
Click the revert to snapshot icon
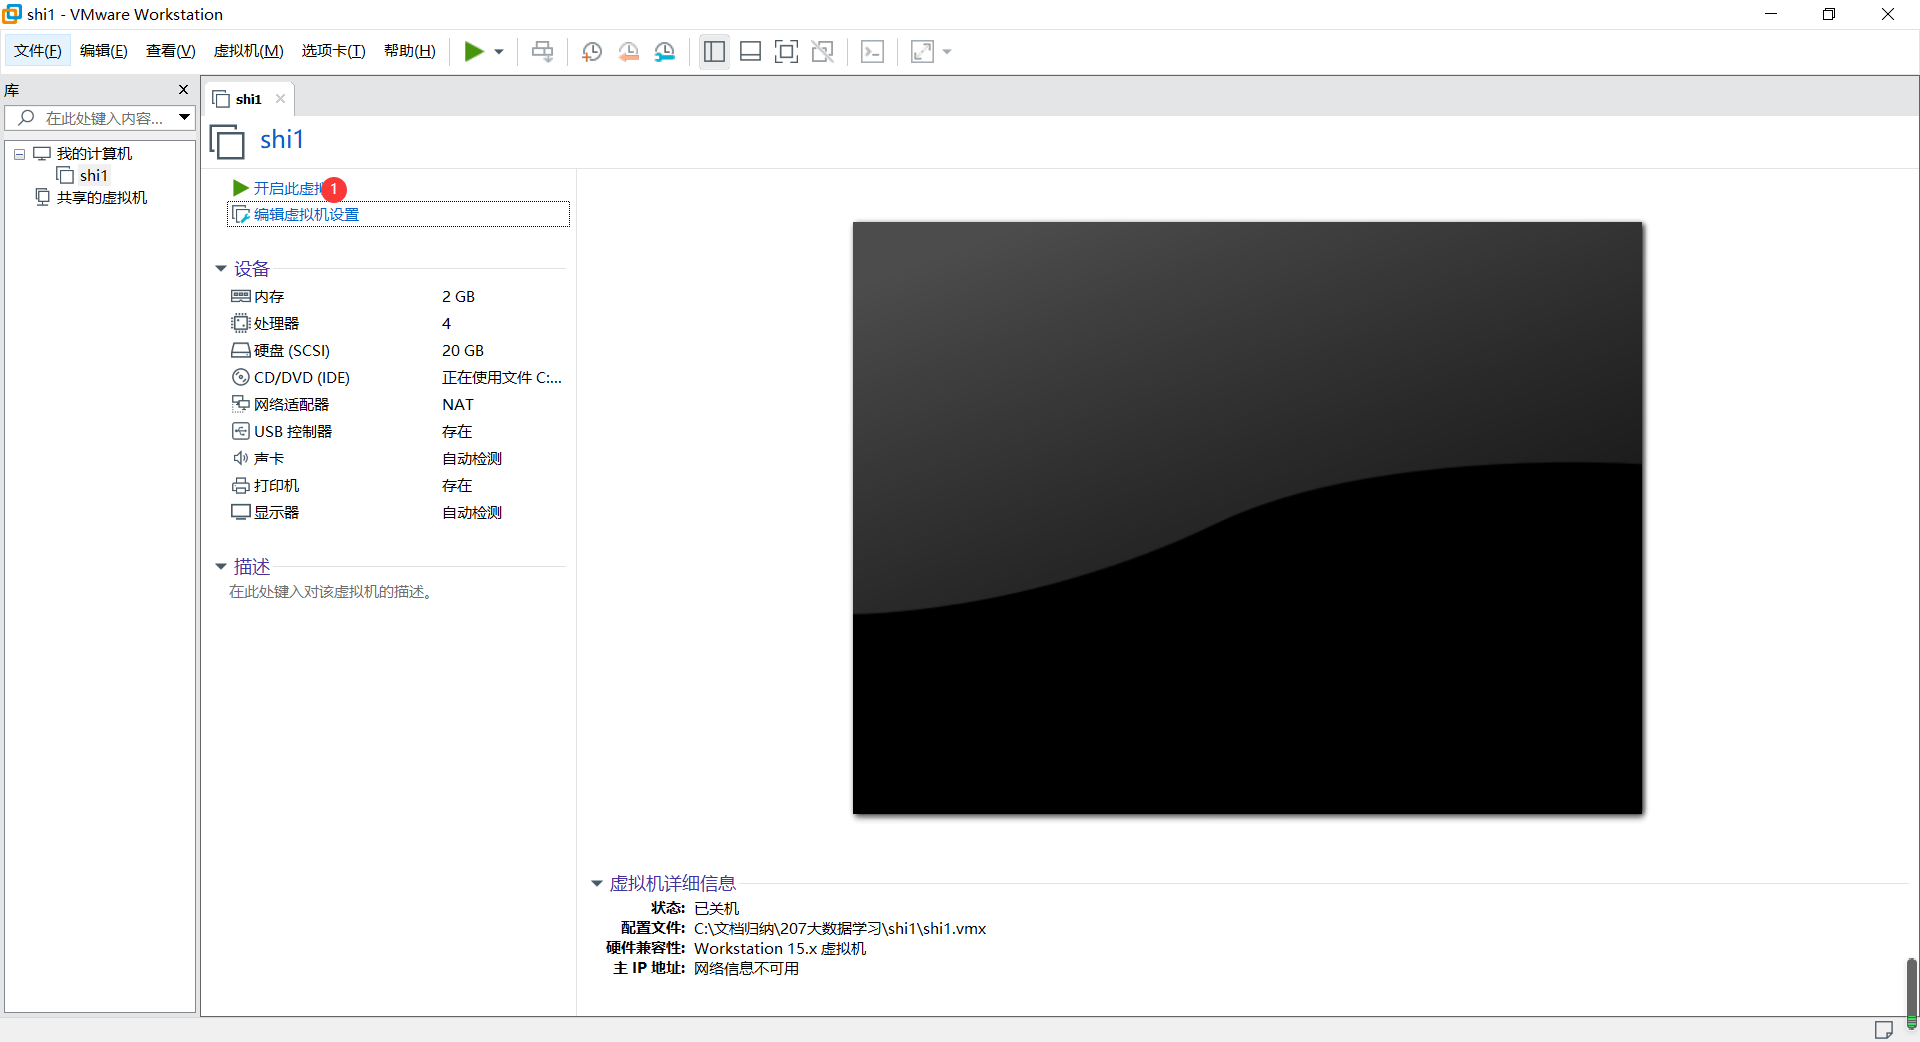click(x=628, y=52)
